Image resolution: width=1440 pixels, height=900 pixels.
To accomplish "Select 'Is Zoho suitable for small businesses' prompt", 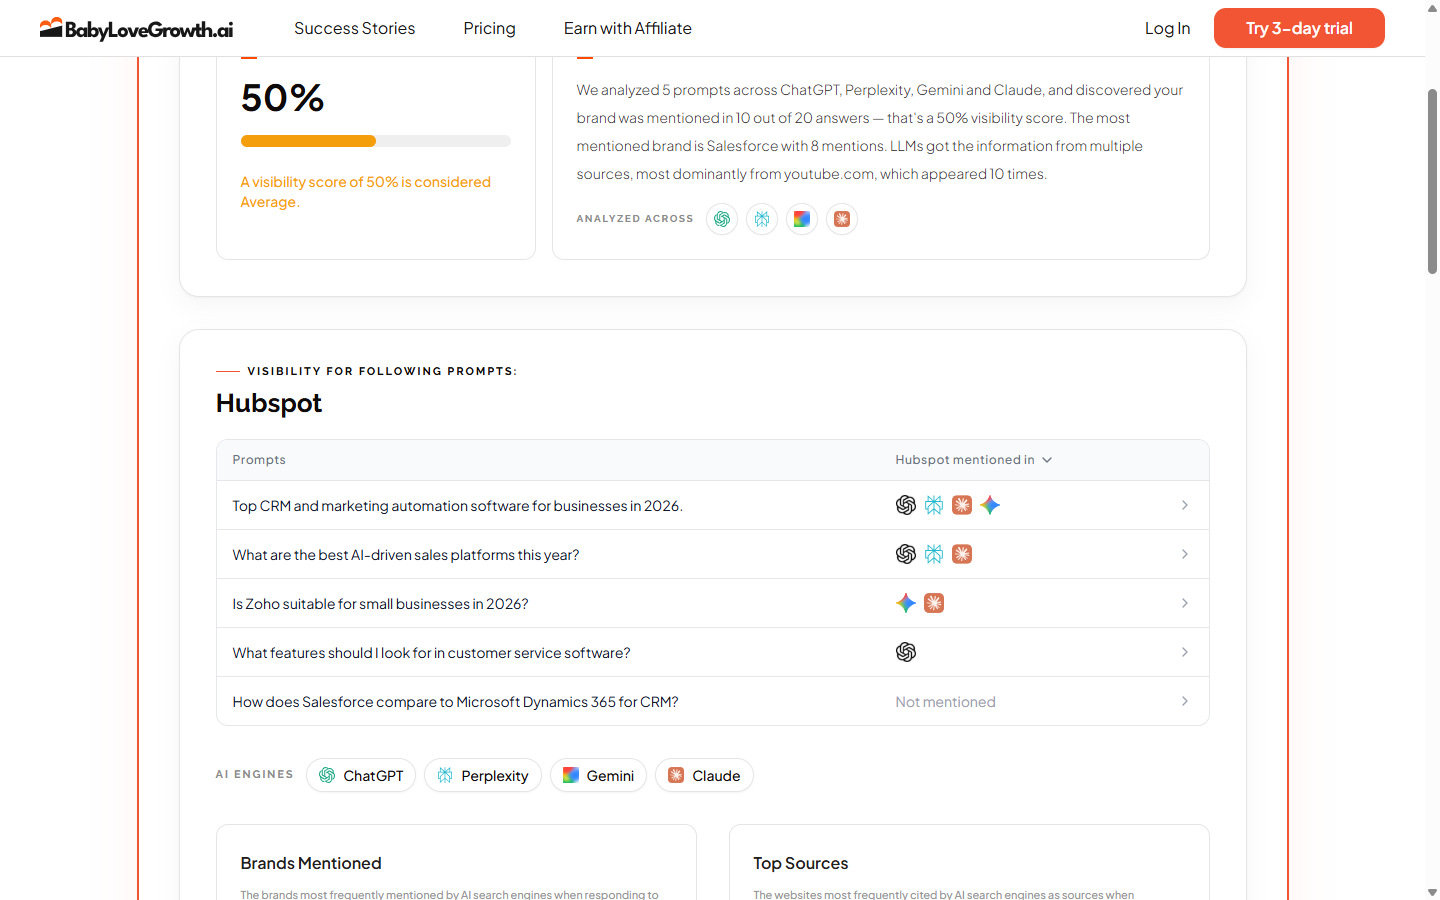I will pos(380,604).
